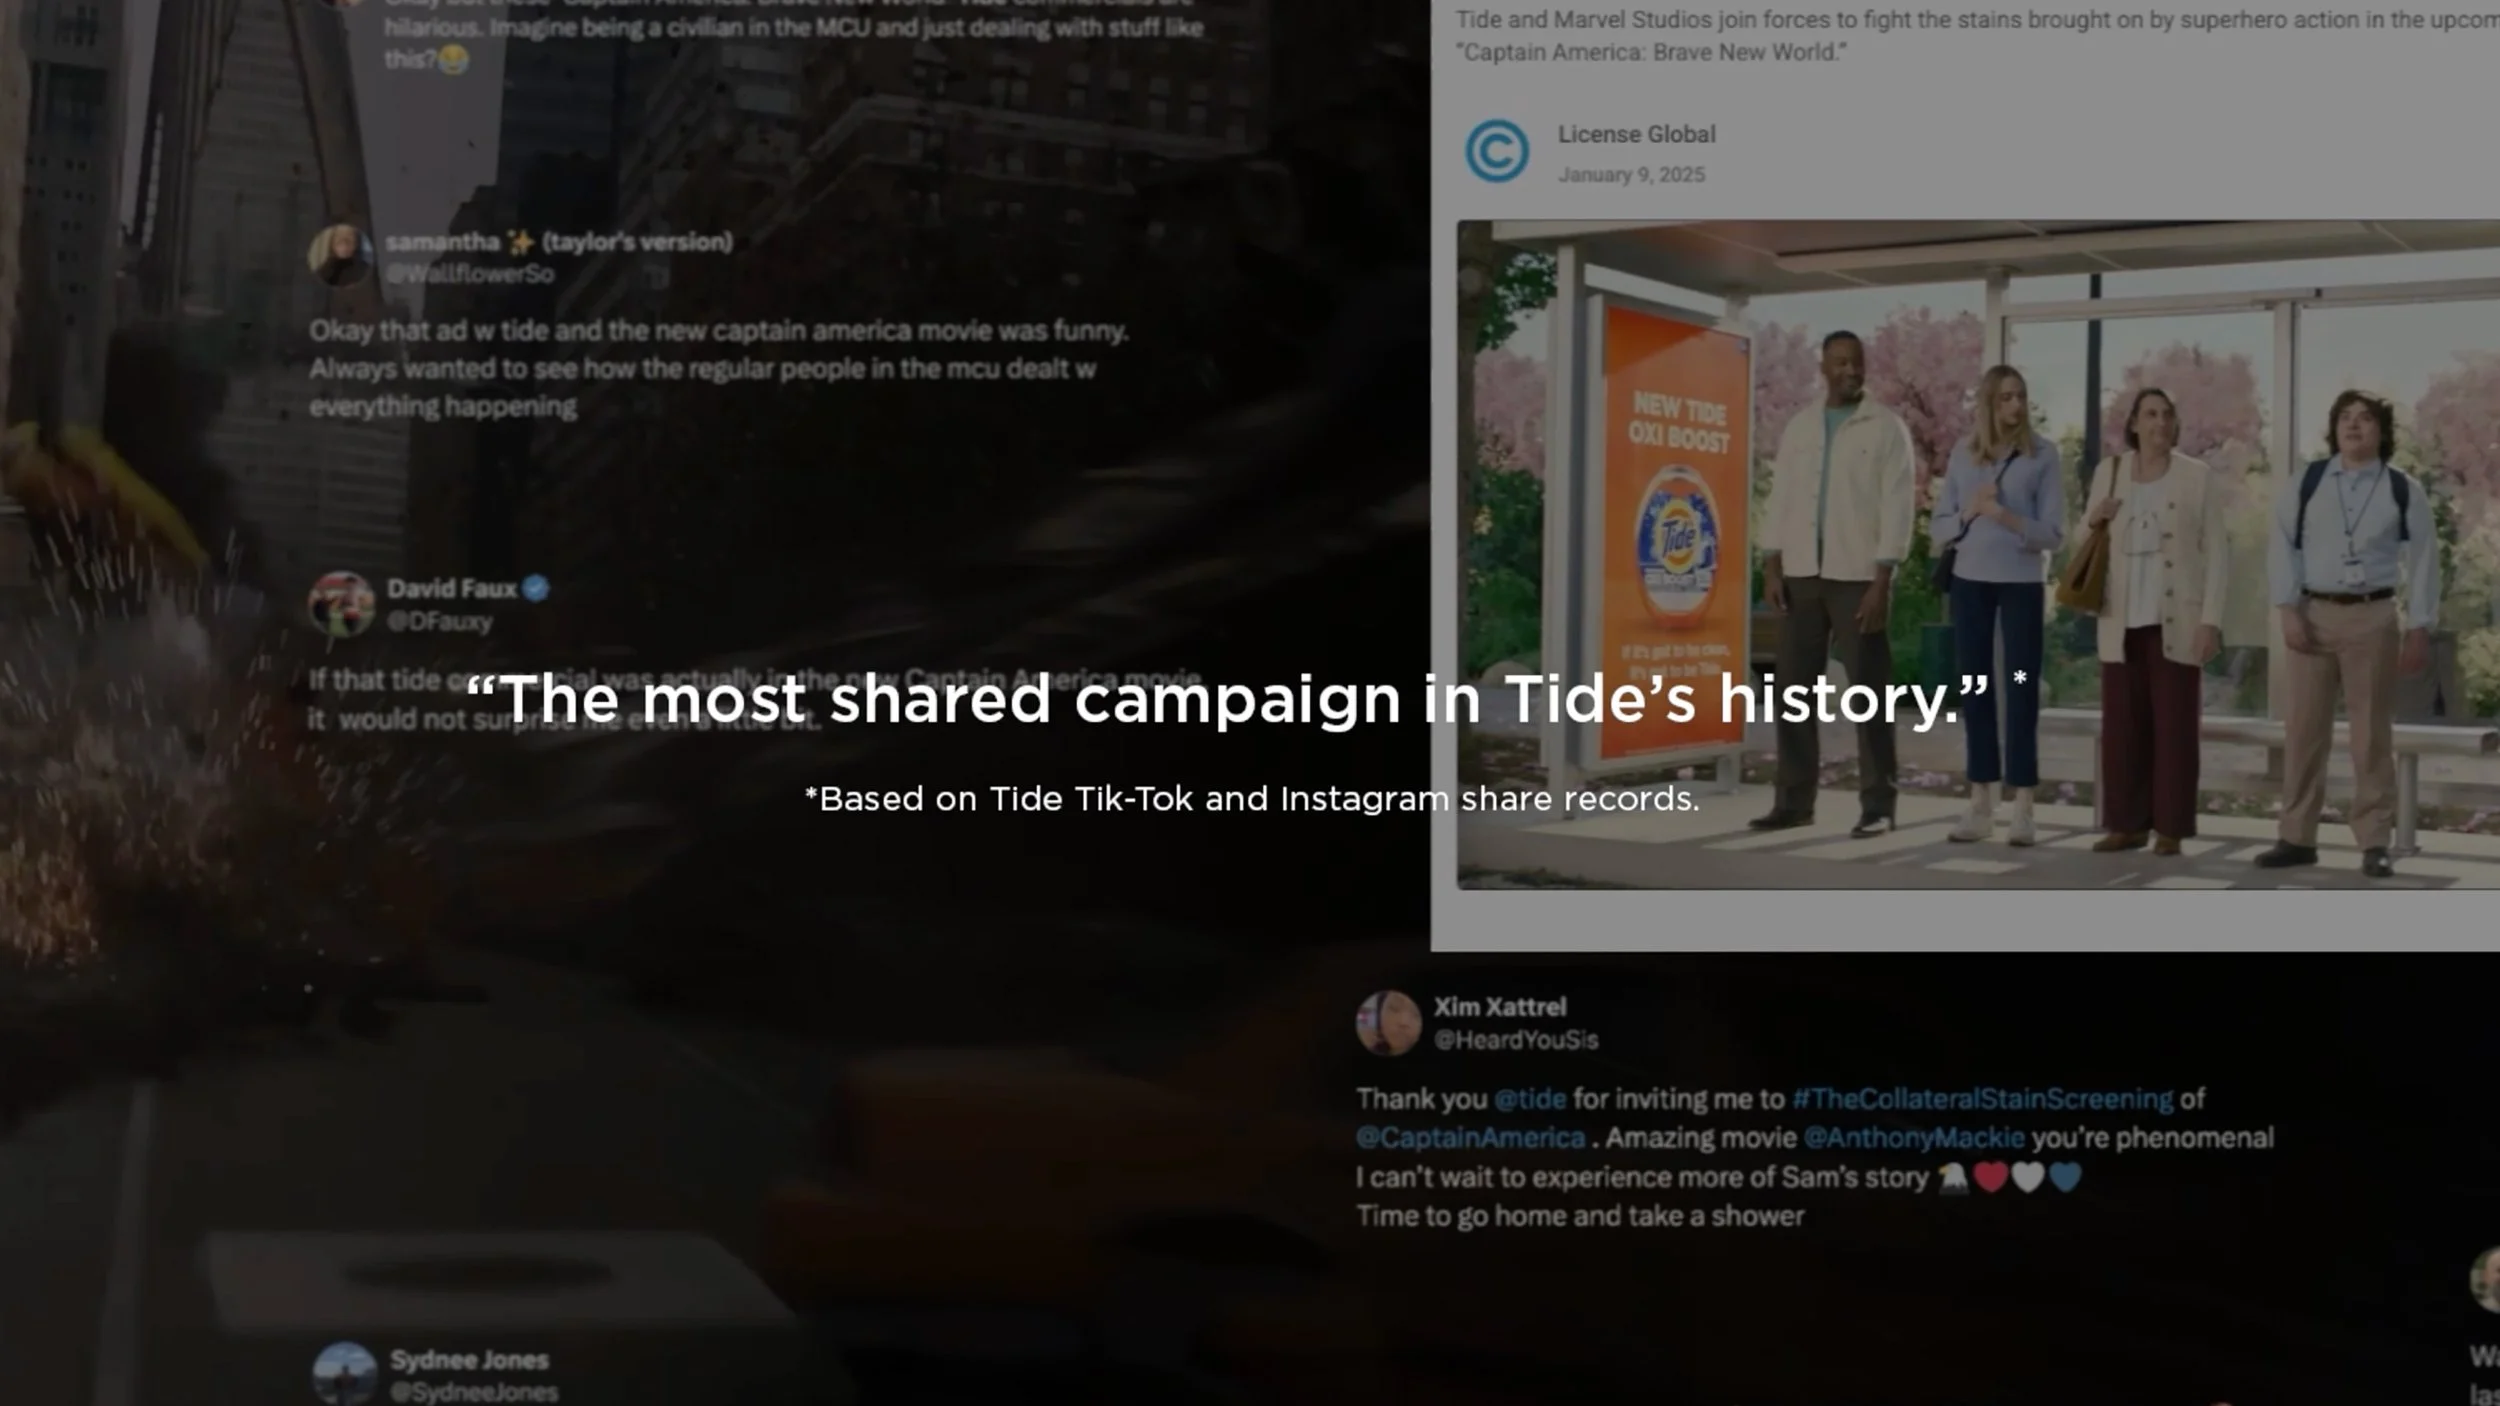Open Xim Xattrel's profile avatar
The height and width of the screenshot is (1406, 2500).
point(1388,1022)
